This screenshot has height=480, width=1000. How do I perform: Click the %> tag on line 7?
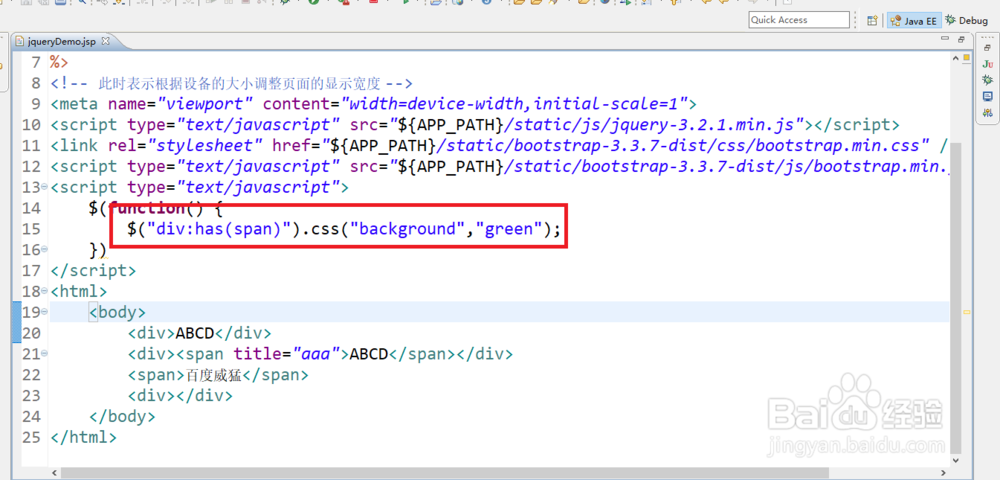tap(59, 62)
